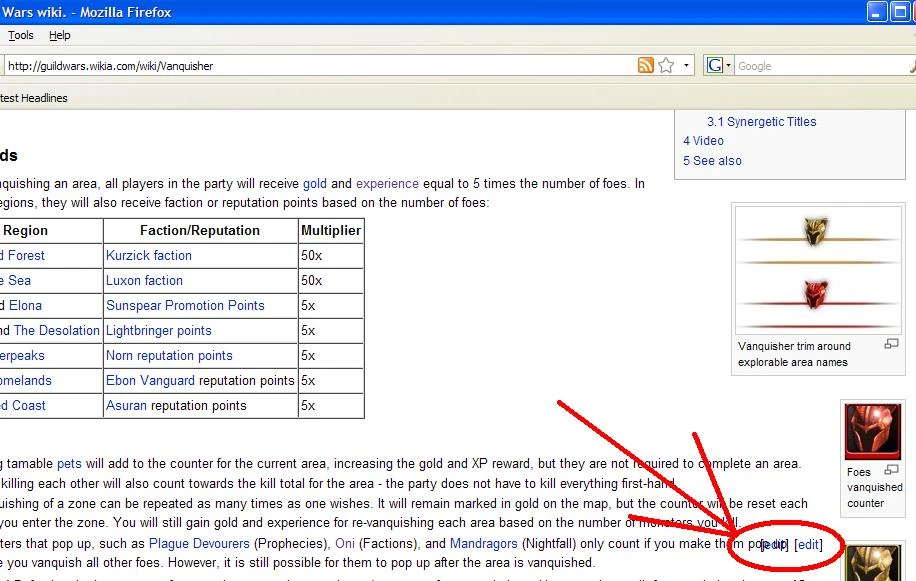Click the red helmet thumbnail image
The image size is (916, 581).
pyautogui.click(x=873, y=432)
